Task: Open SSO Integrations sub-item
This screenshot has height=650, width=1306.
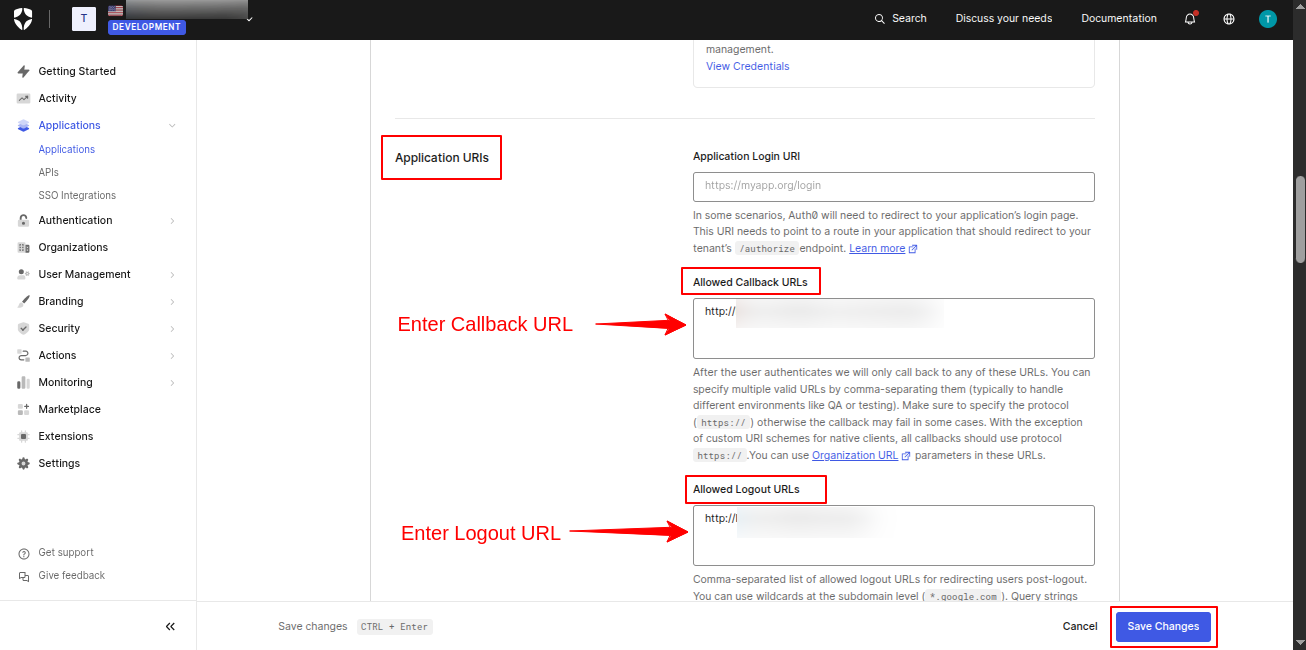Action: 77,195
